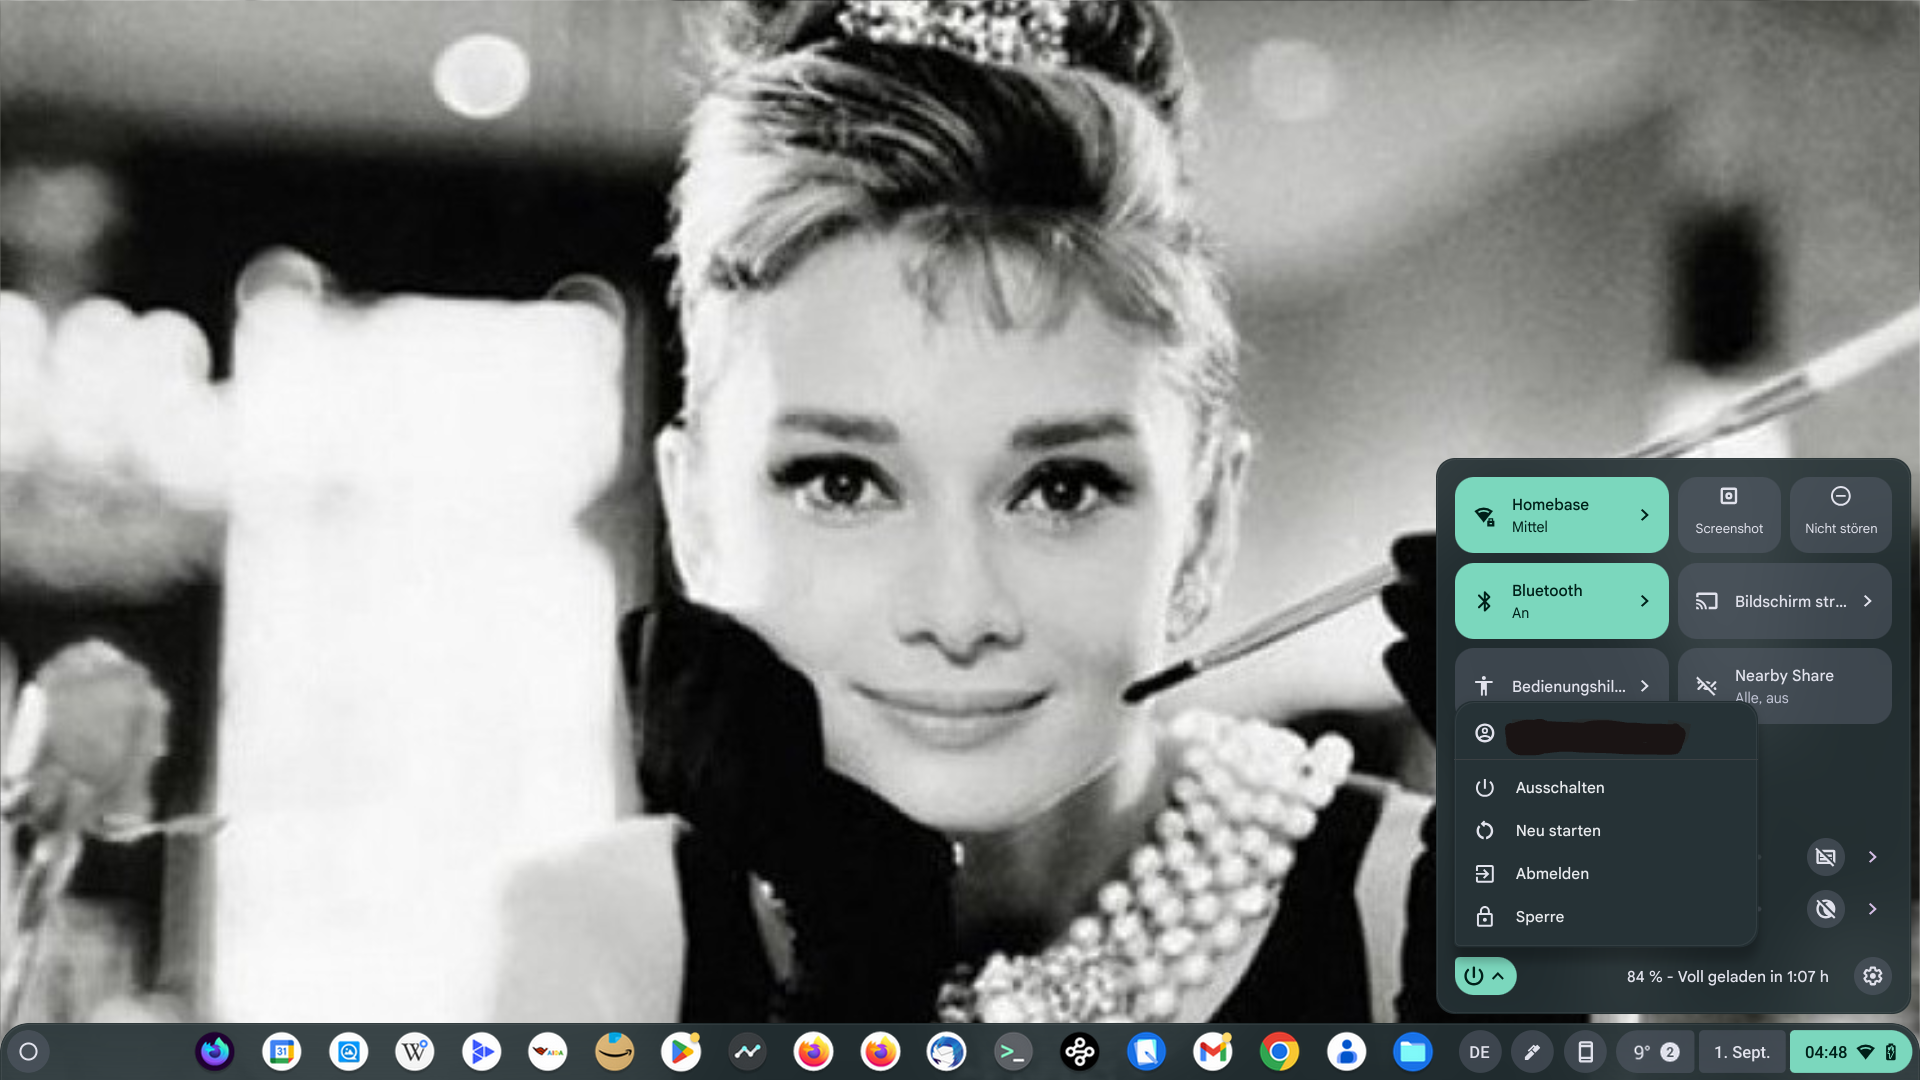
Task: Open the Terminal app
Action: (1013, 1052)
